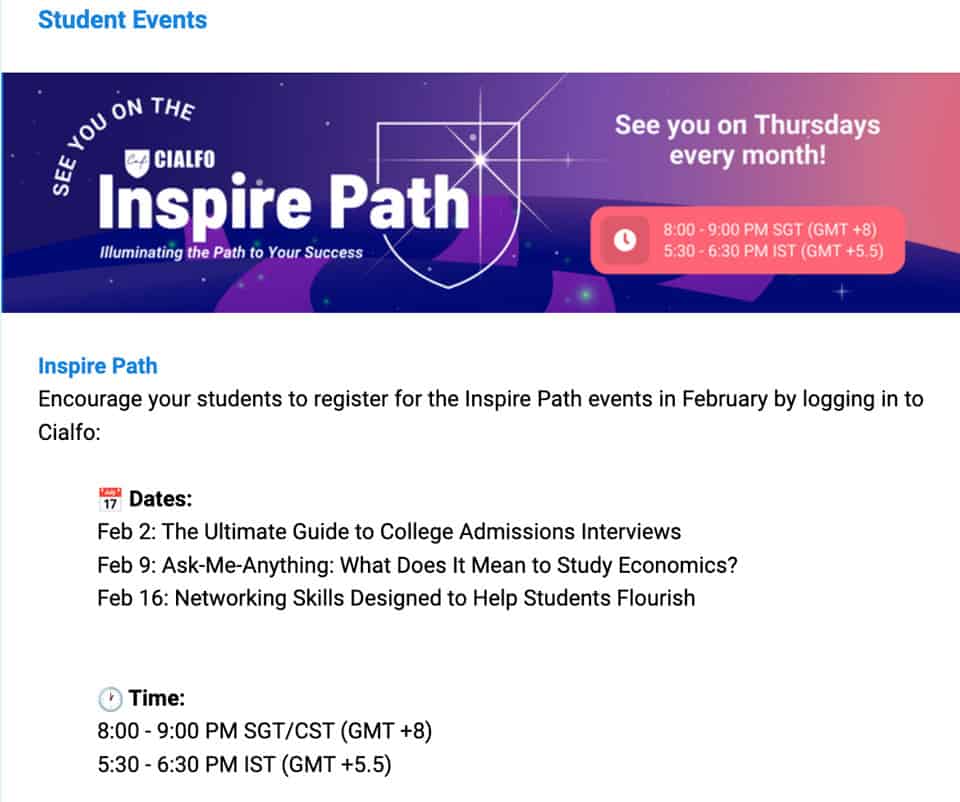Select the Feb 2 College Admissions Interviews line
This screenshot has width=960, height=802.
389,531
